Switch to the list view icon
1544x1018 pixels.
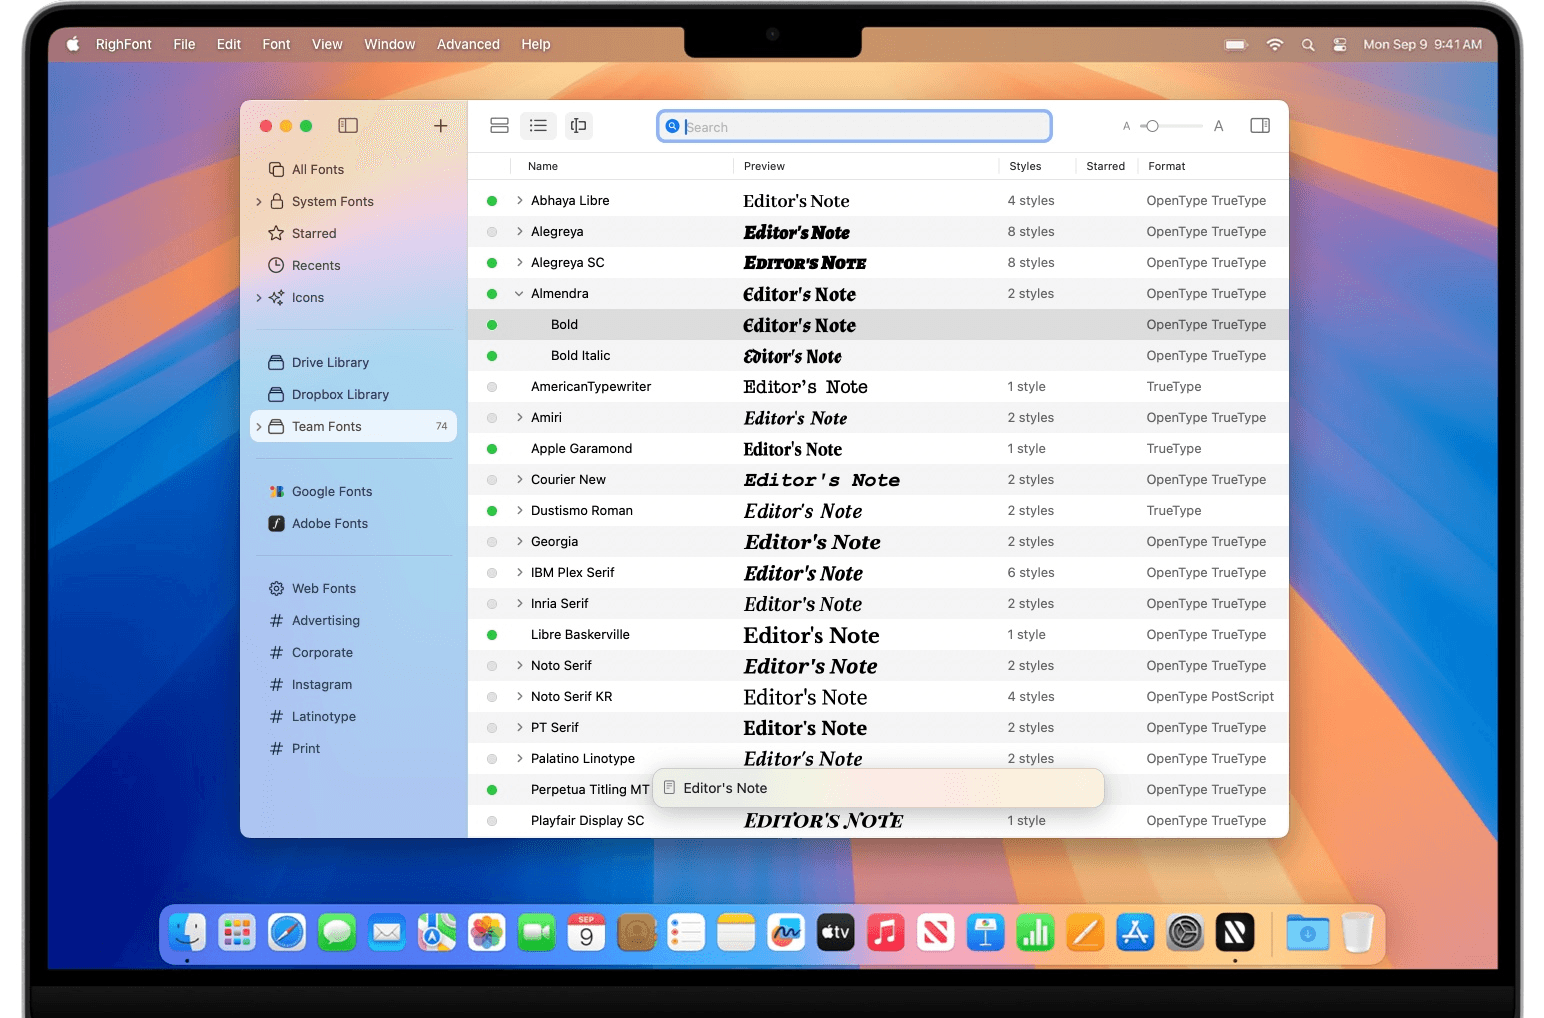[538, 126]
